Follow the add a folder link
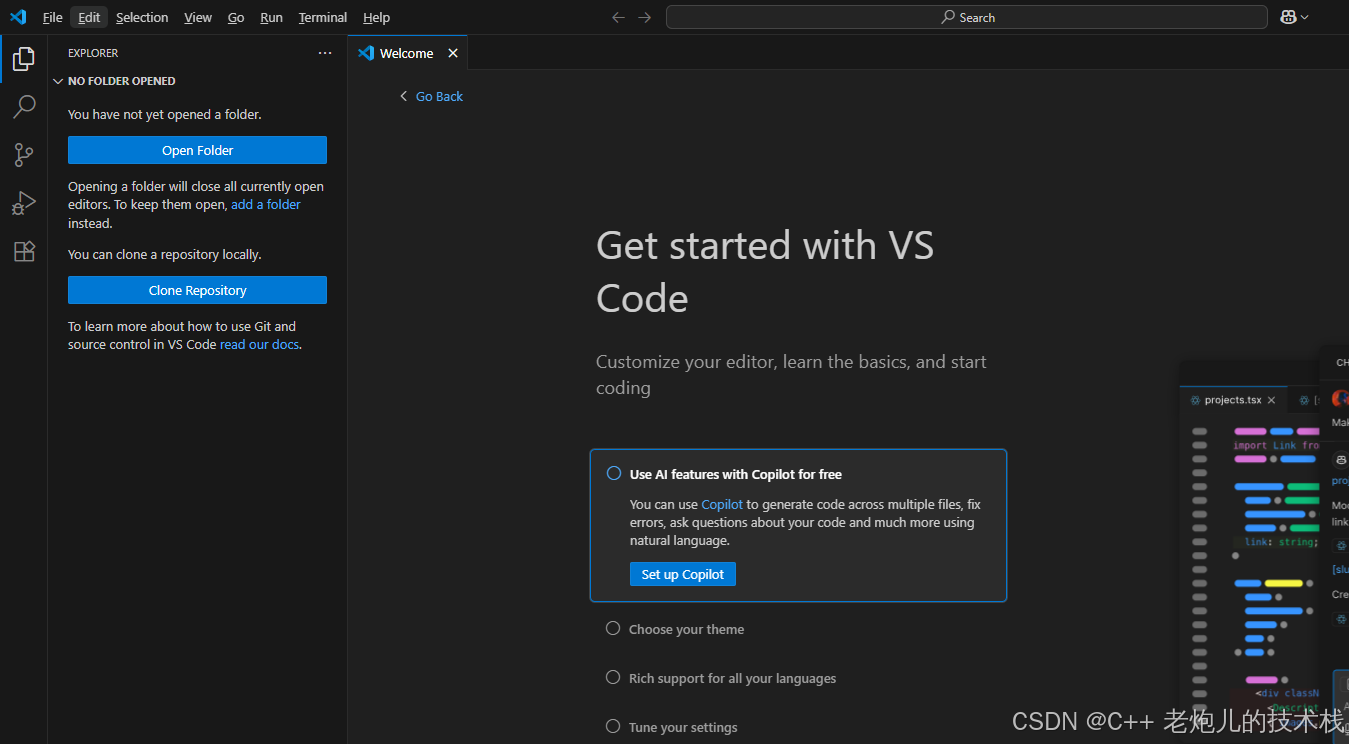 click(266, 204)
